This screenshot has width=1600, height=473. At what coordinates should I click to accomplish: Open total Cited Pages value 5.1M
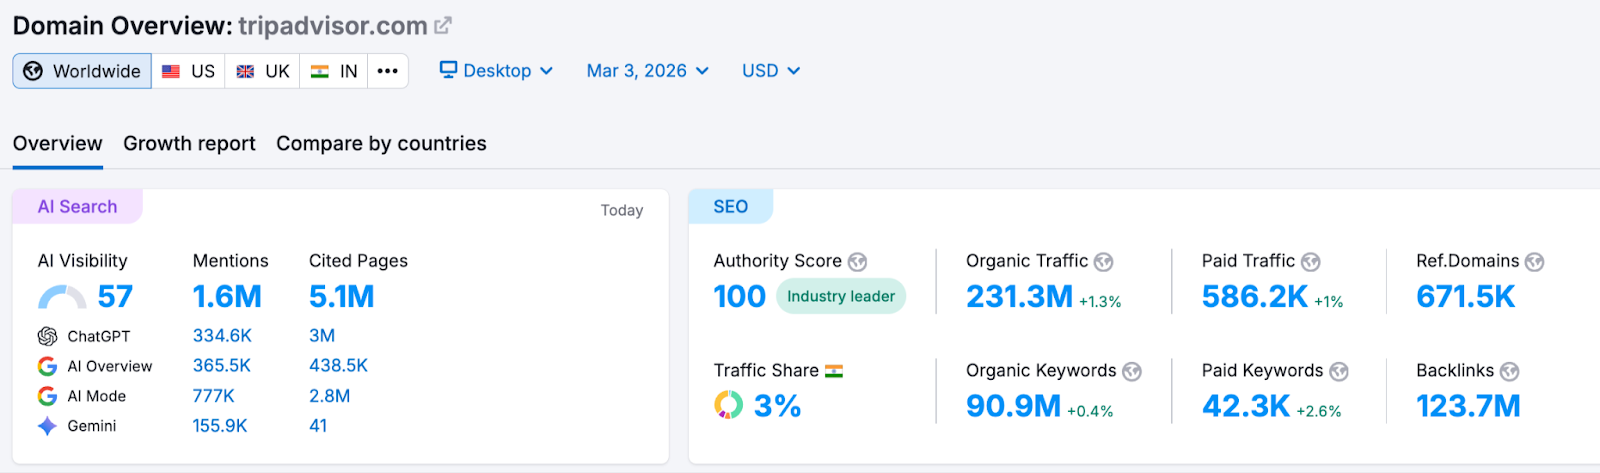[x=342, y=297]
